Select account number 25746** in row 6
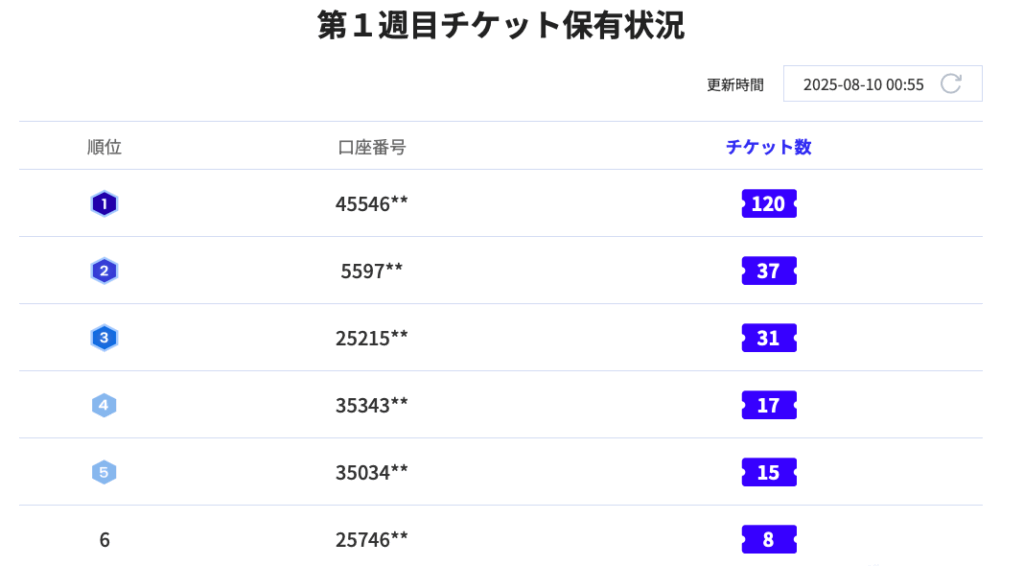Screen dimensions: 1024x566 tap(372, 539)
